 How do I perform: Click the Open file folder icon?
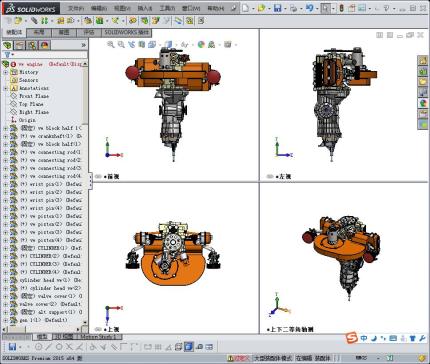[262, 8]
